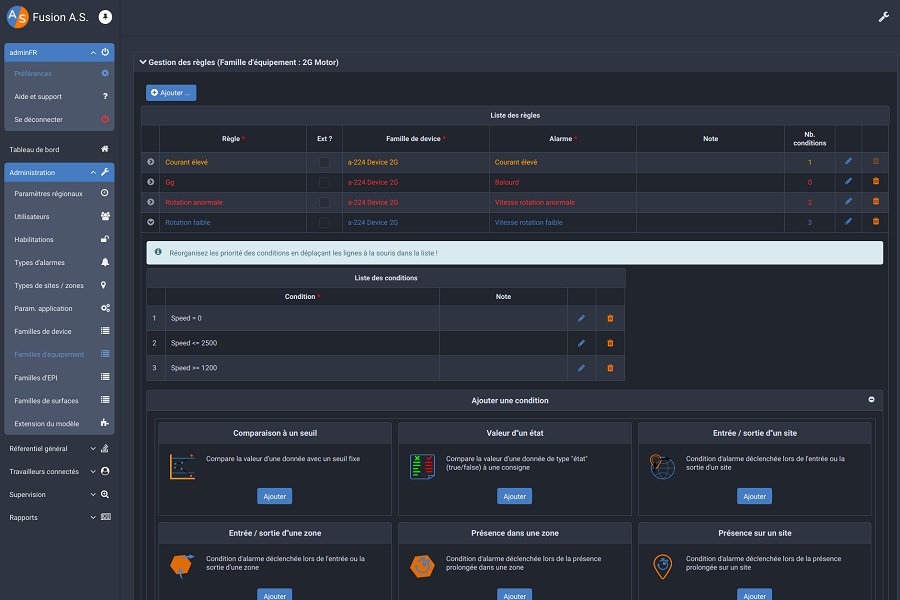Edit the Gg rule with pencil icon
Screen dimensions: 900x600
point(848,181)
